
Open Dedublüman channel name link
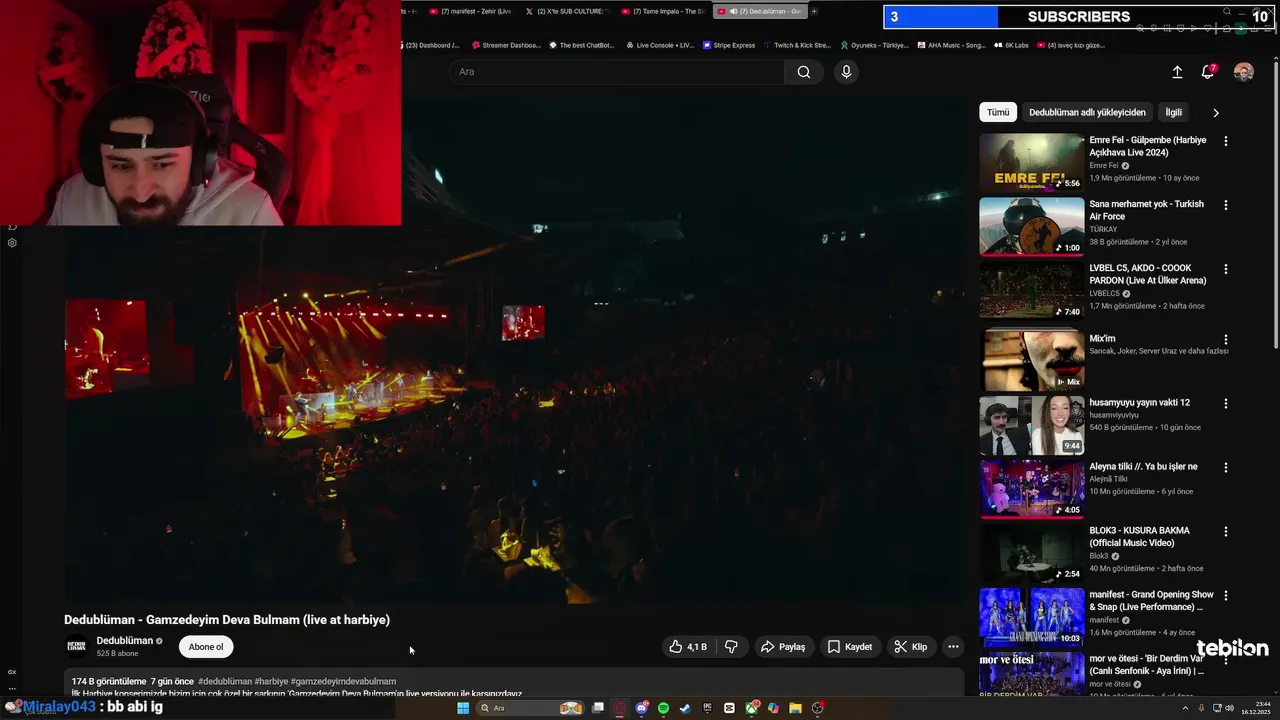coord(125,641)
